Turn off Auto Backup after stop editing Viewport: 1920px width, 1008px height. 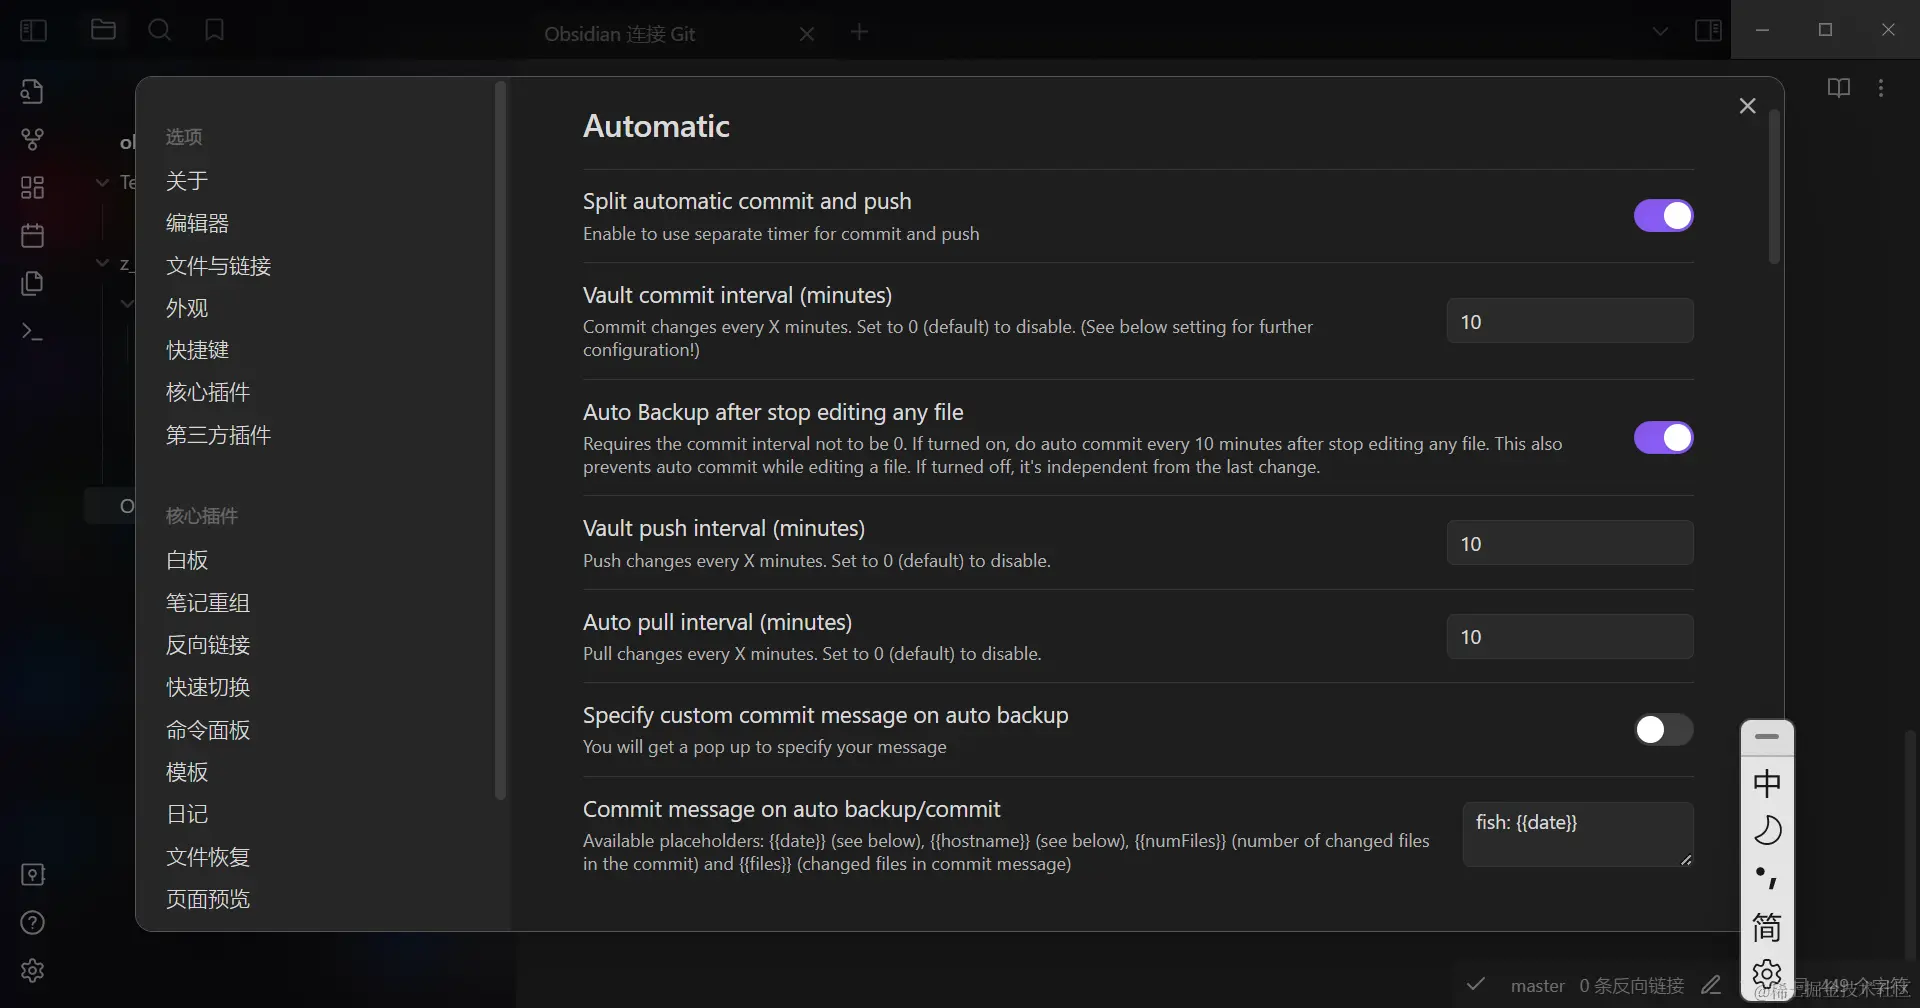coord(1663,438)
